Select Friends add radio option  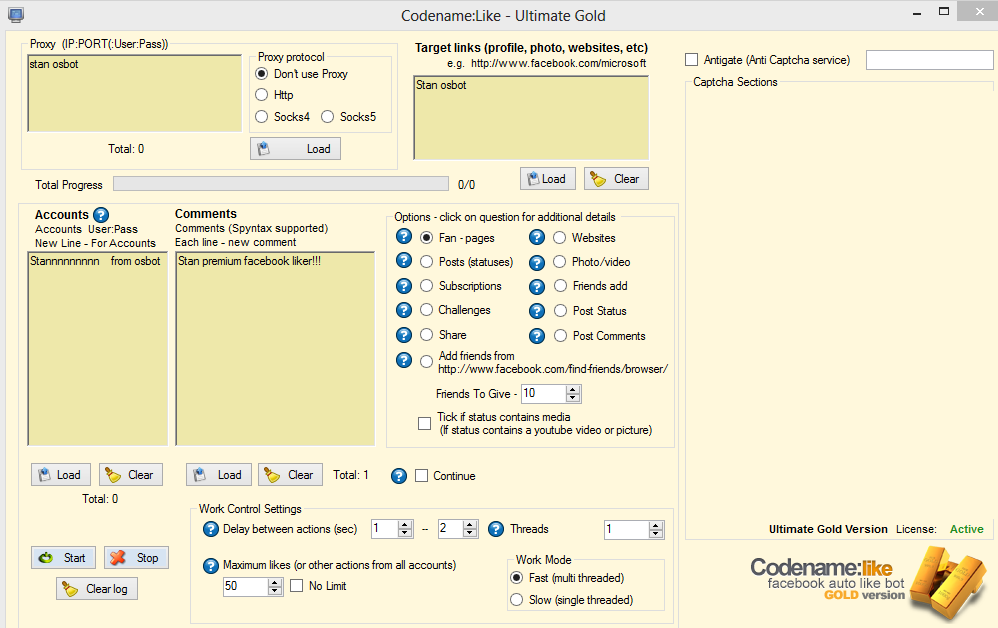coord(560,286)
